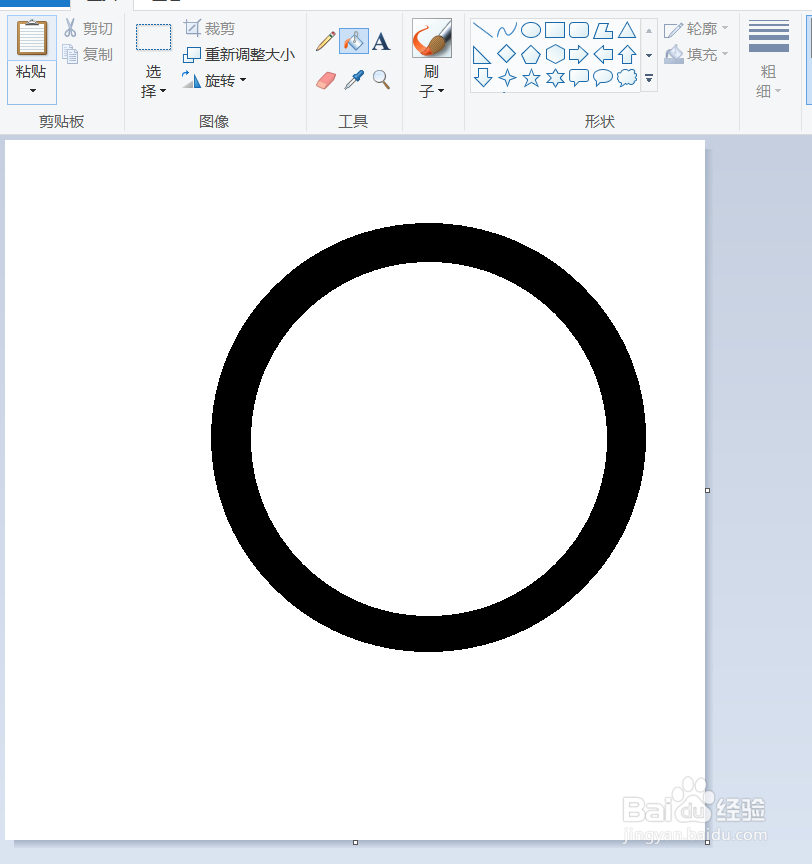The height and width of the screenshot is (864, 812).
Task: Select the Eraser tool
Action: point(324,79)
